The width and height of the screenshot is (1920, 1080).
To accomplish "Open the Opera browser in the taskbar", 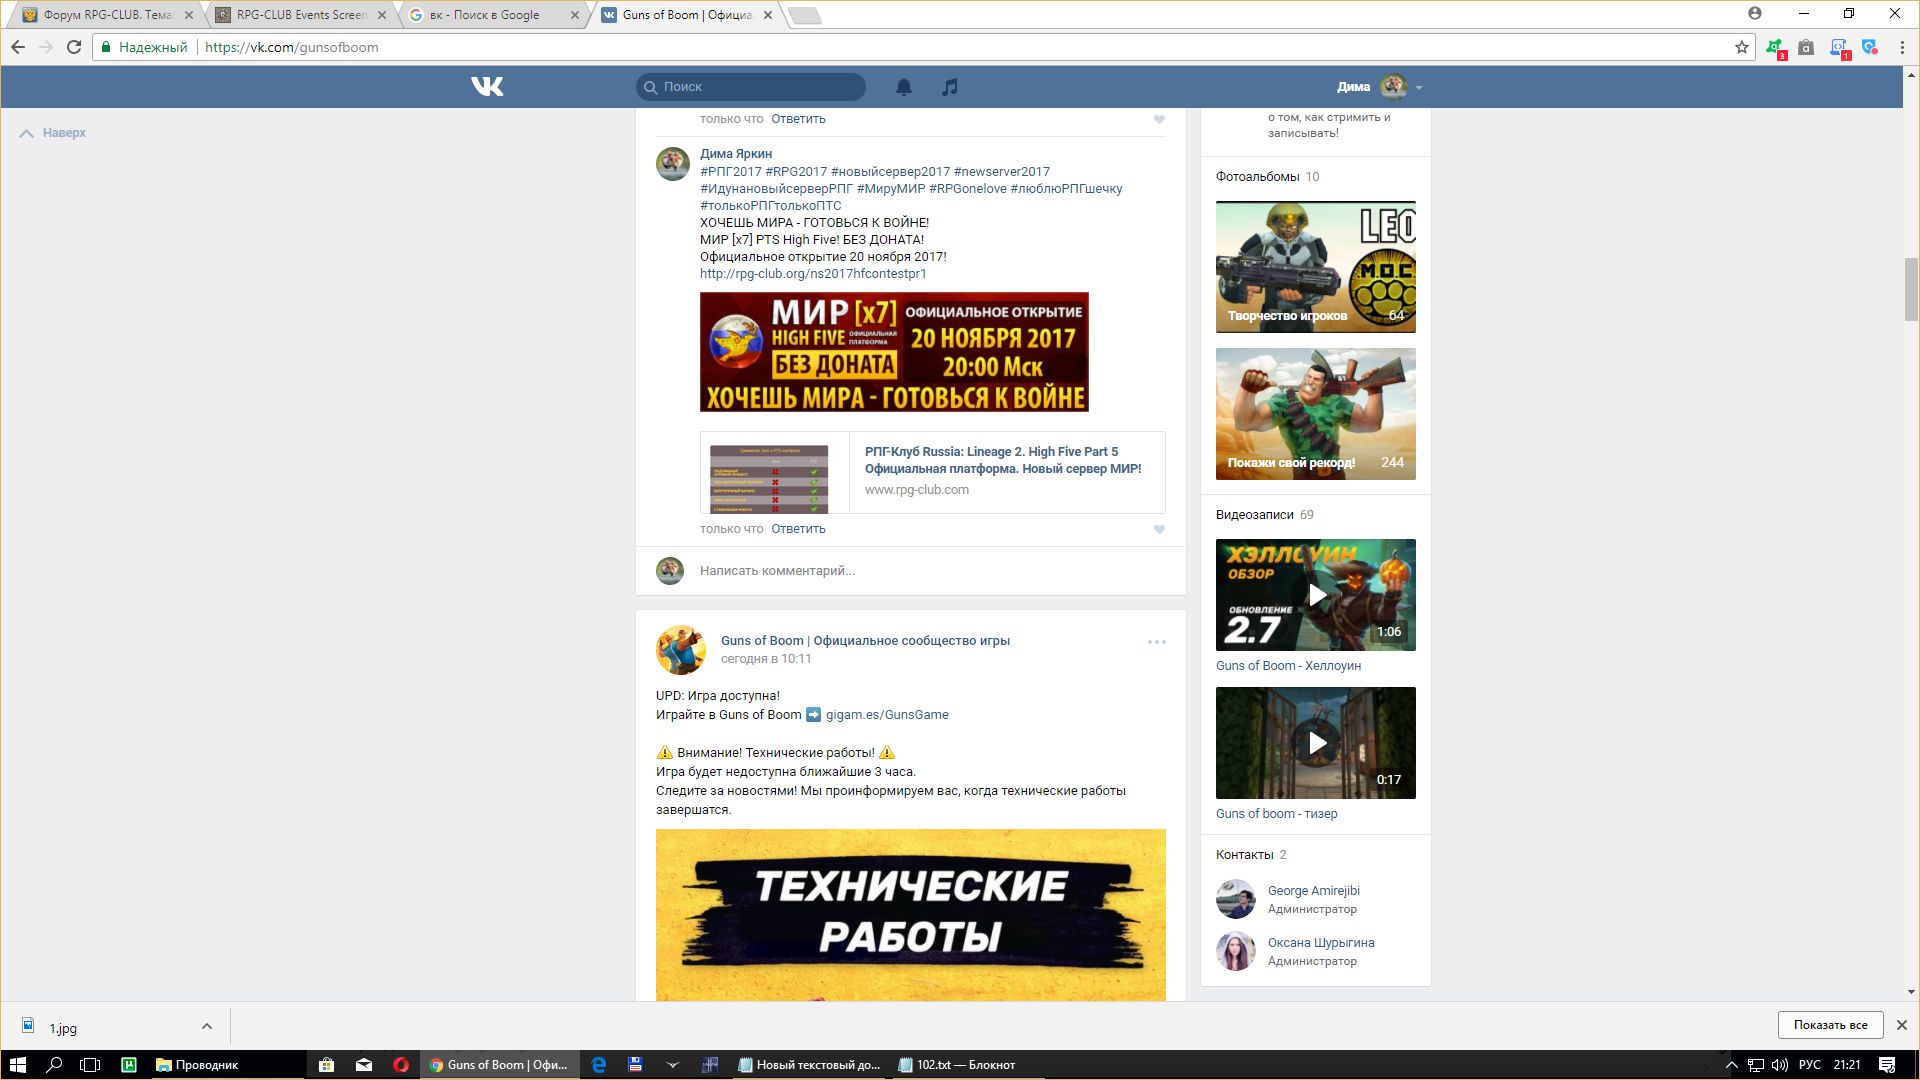I will coord(401,1065).
